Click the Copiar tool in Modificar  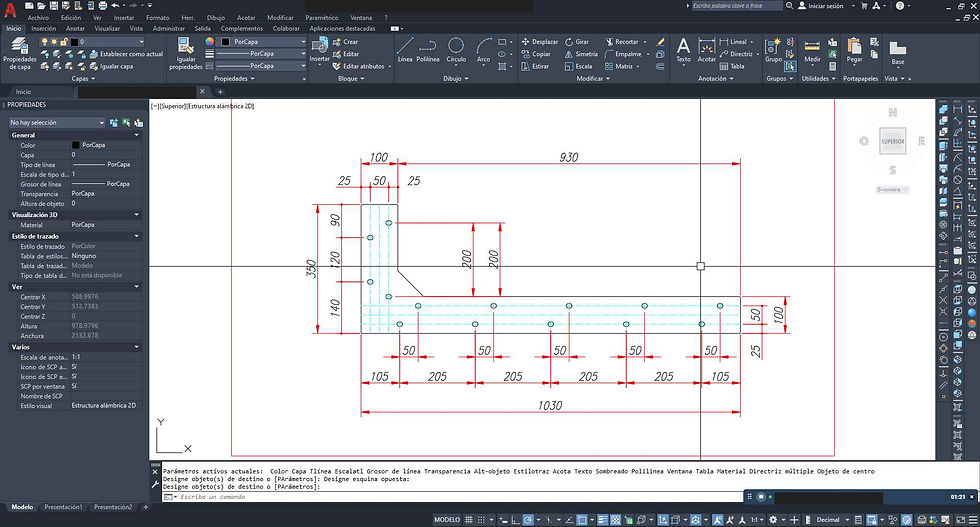pos(536,54)
